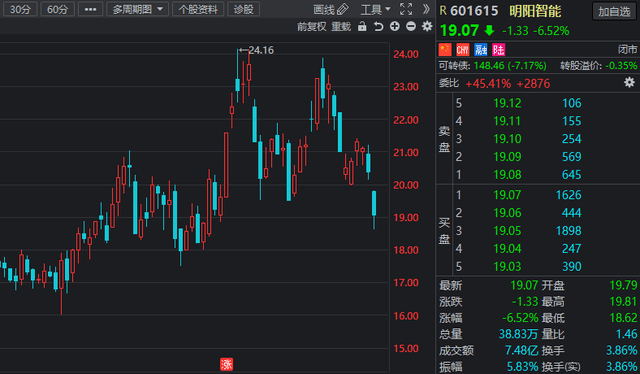Open the 多周期图 dropdown

(x=138, y=9)
